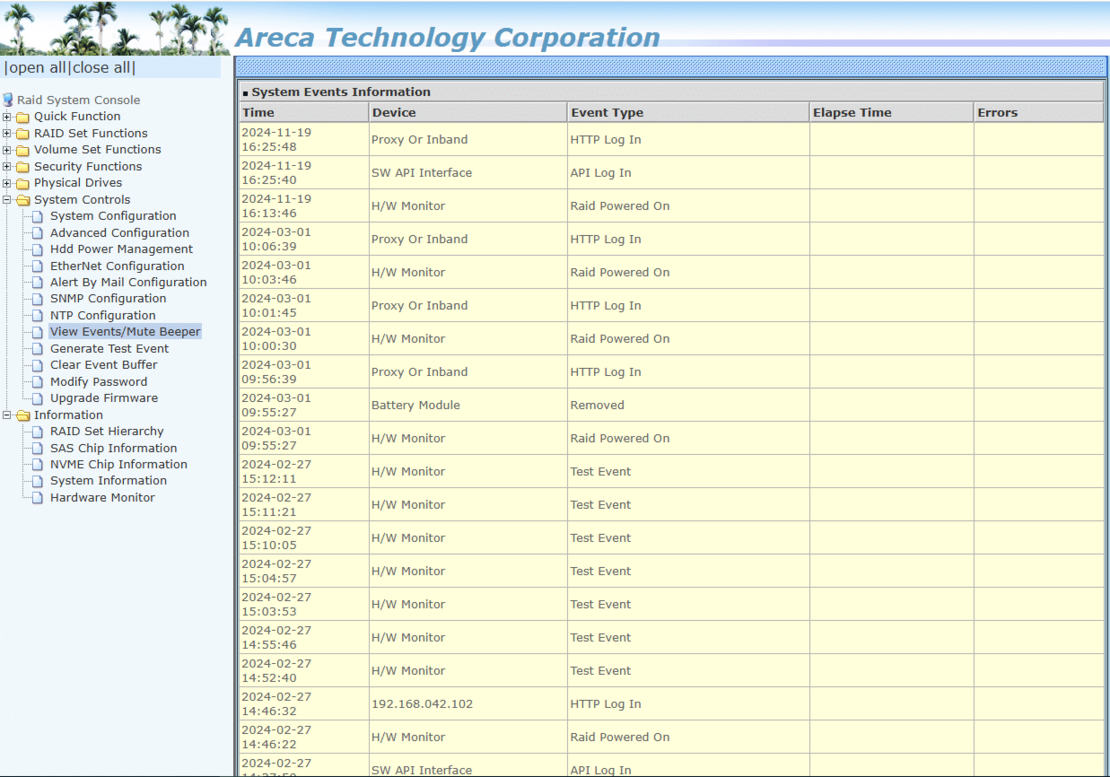Collapse the System Controls tree node

7,199
